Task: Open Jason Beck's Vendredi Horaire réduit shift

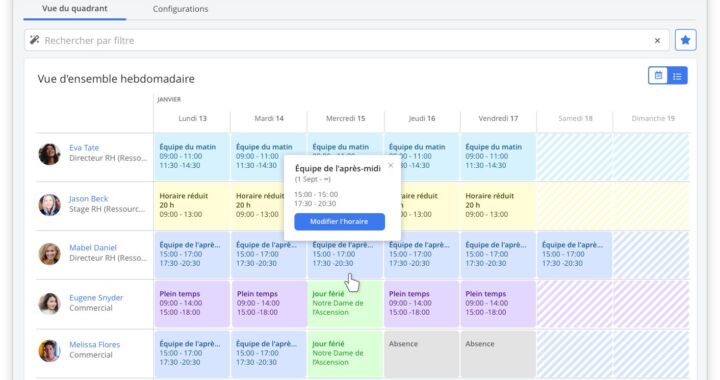Action: click(498, 206)
